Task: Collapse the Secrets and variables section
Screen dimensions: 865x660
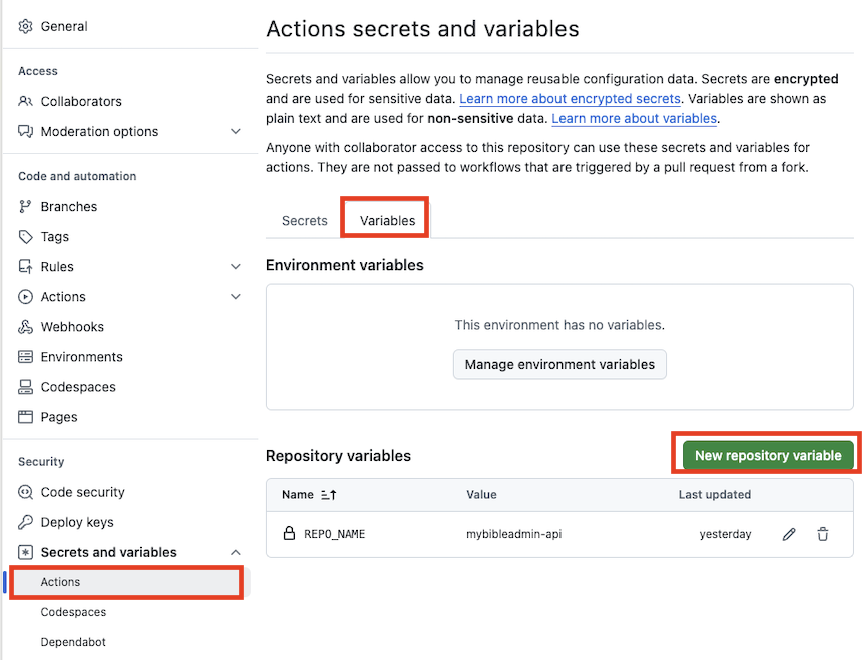Action: [236, 552]
